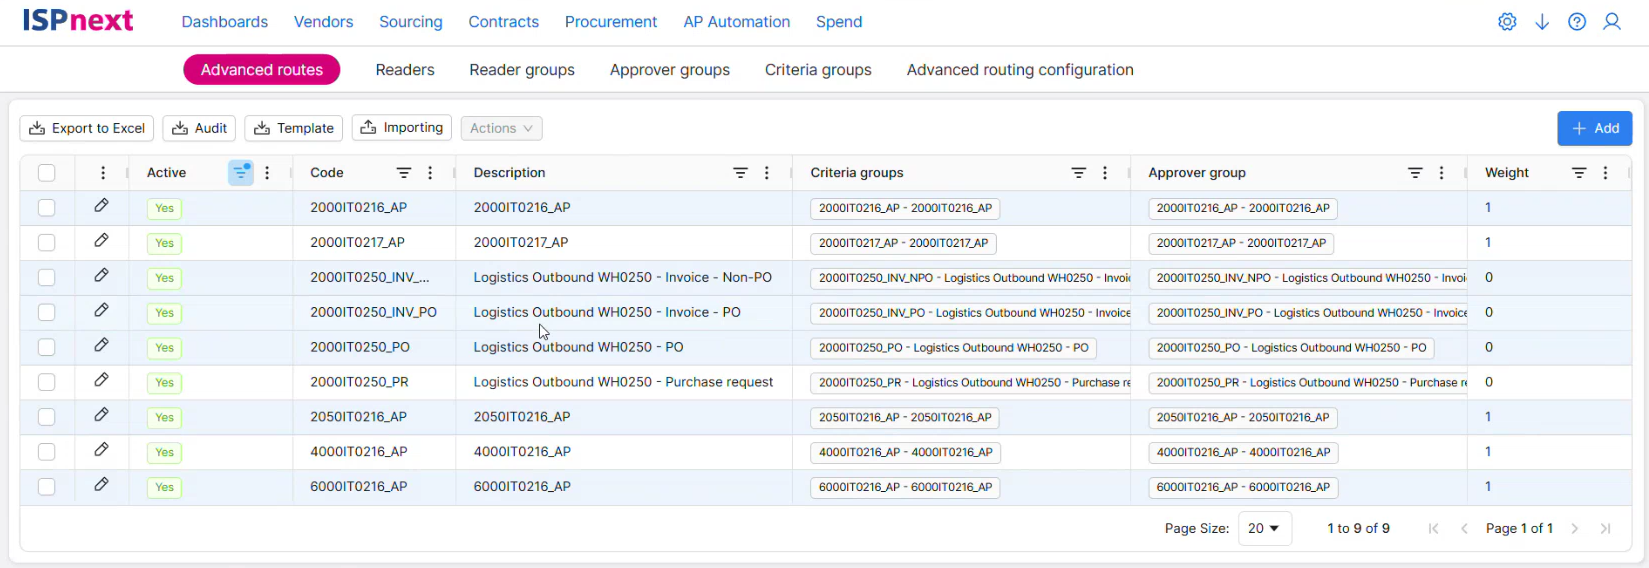
Task: Switch to the Criteria groups tab
Action: 818,70
